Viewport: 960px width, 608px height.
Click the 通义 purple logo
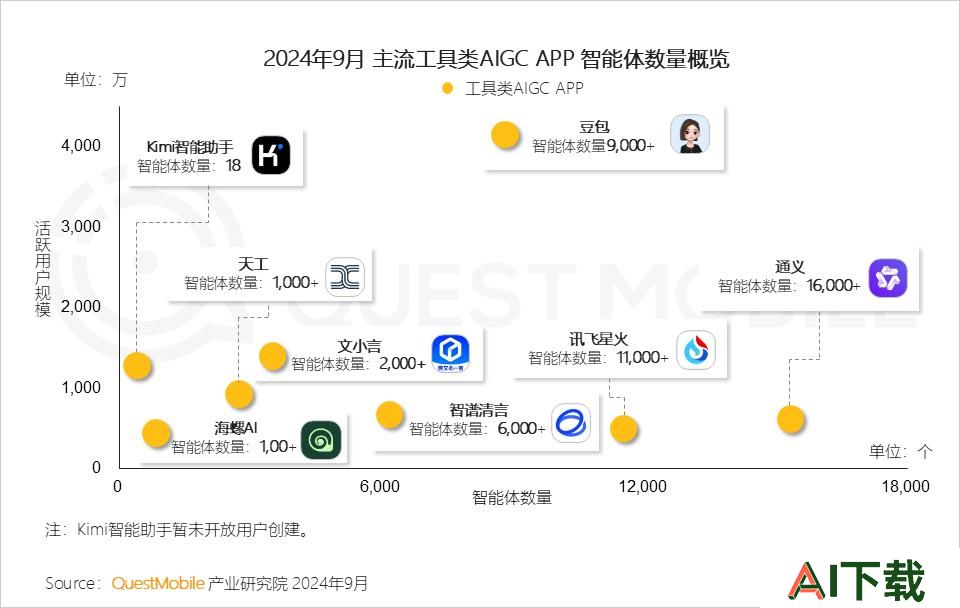[888, 278]
